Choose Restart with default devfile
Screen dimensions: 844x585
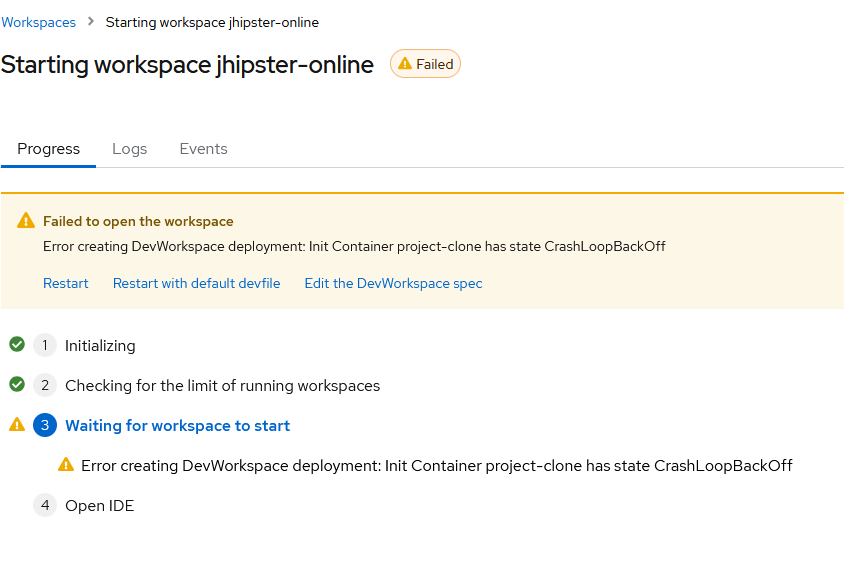tap(196, 283)
